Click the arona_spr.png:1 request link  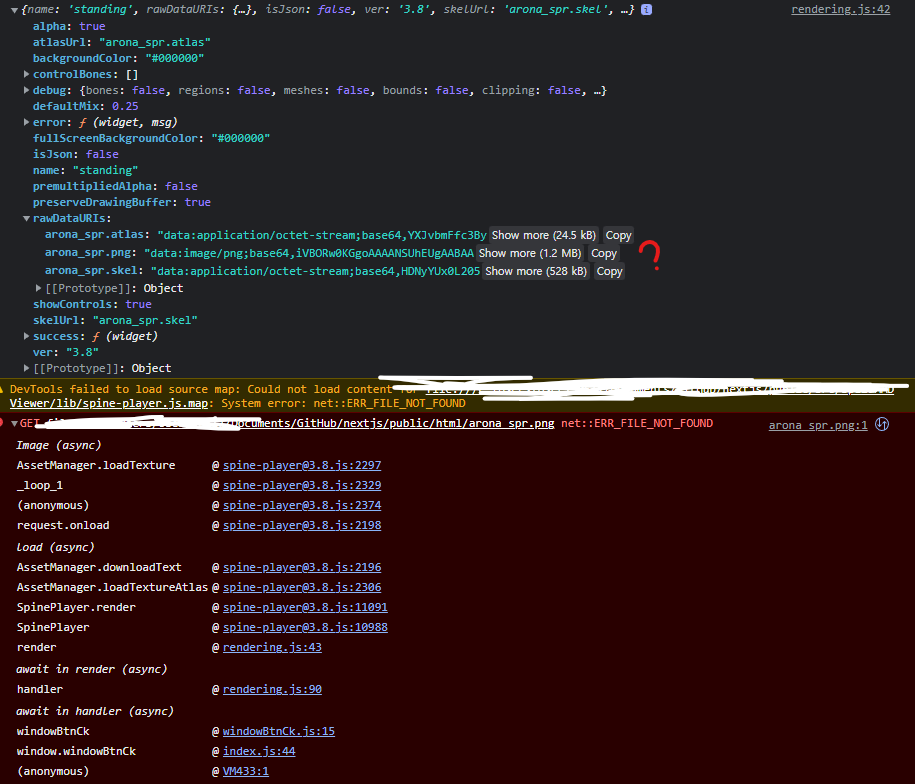[818, 423]
